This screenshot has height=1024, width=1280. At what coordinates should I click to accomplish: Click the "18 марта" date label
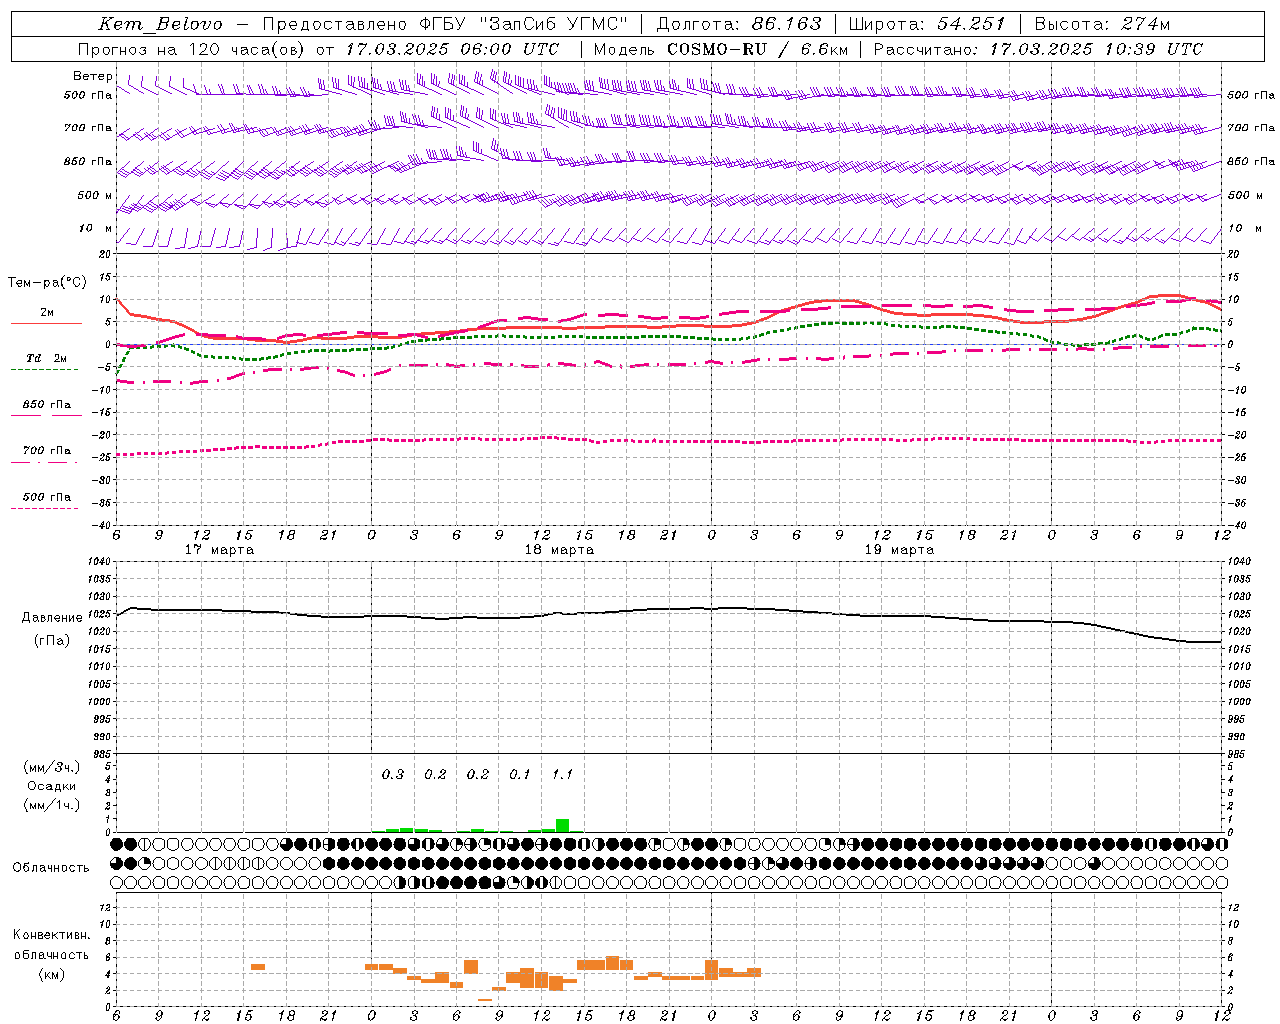[x=559, y=550]
